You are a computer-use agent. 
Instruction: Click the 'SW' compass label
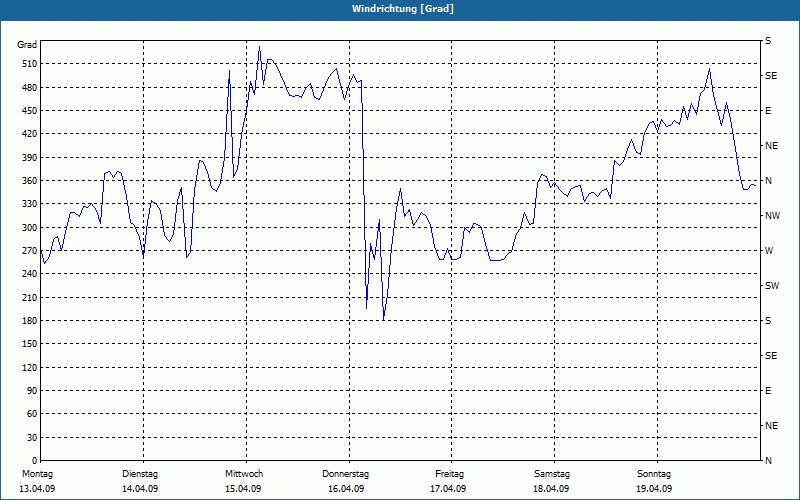coord(772,286)
